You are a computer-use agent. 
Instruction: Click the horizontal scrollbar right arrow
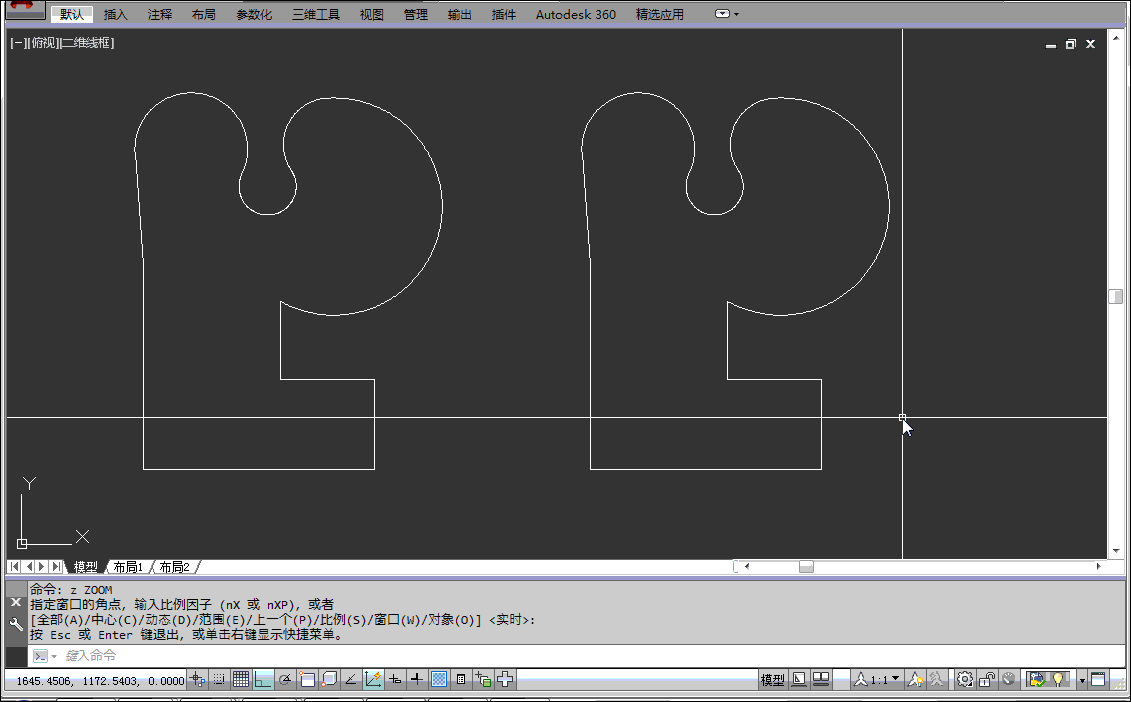[x=1099, y=567]
